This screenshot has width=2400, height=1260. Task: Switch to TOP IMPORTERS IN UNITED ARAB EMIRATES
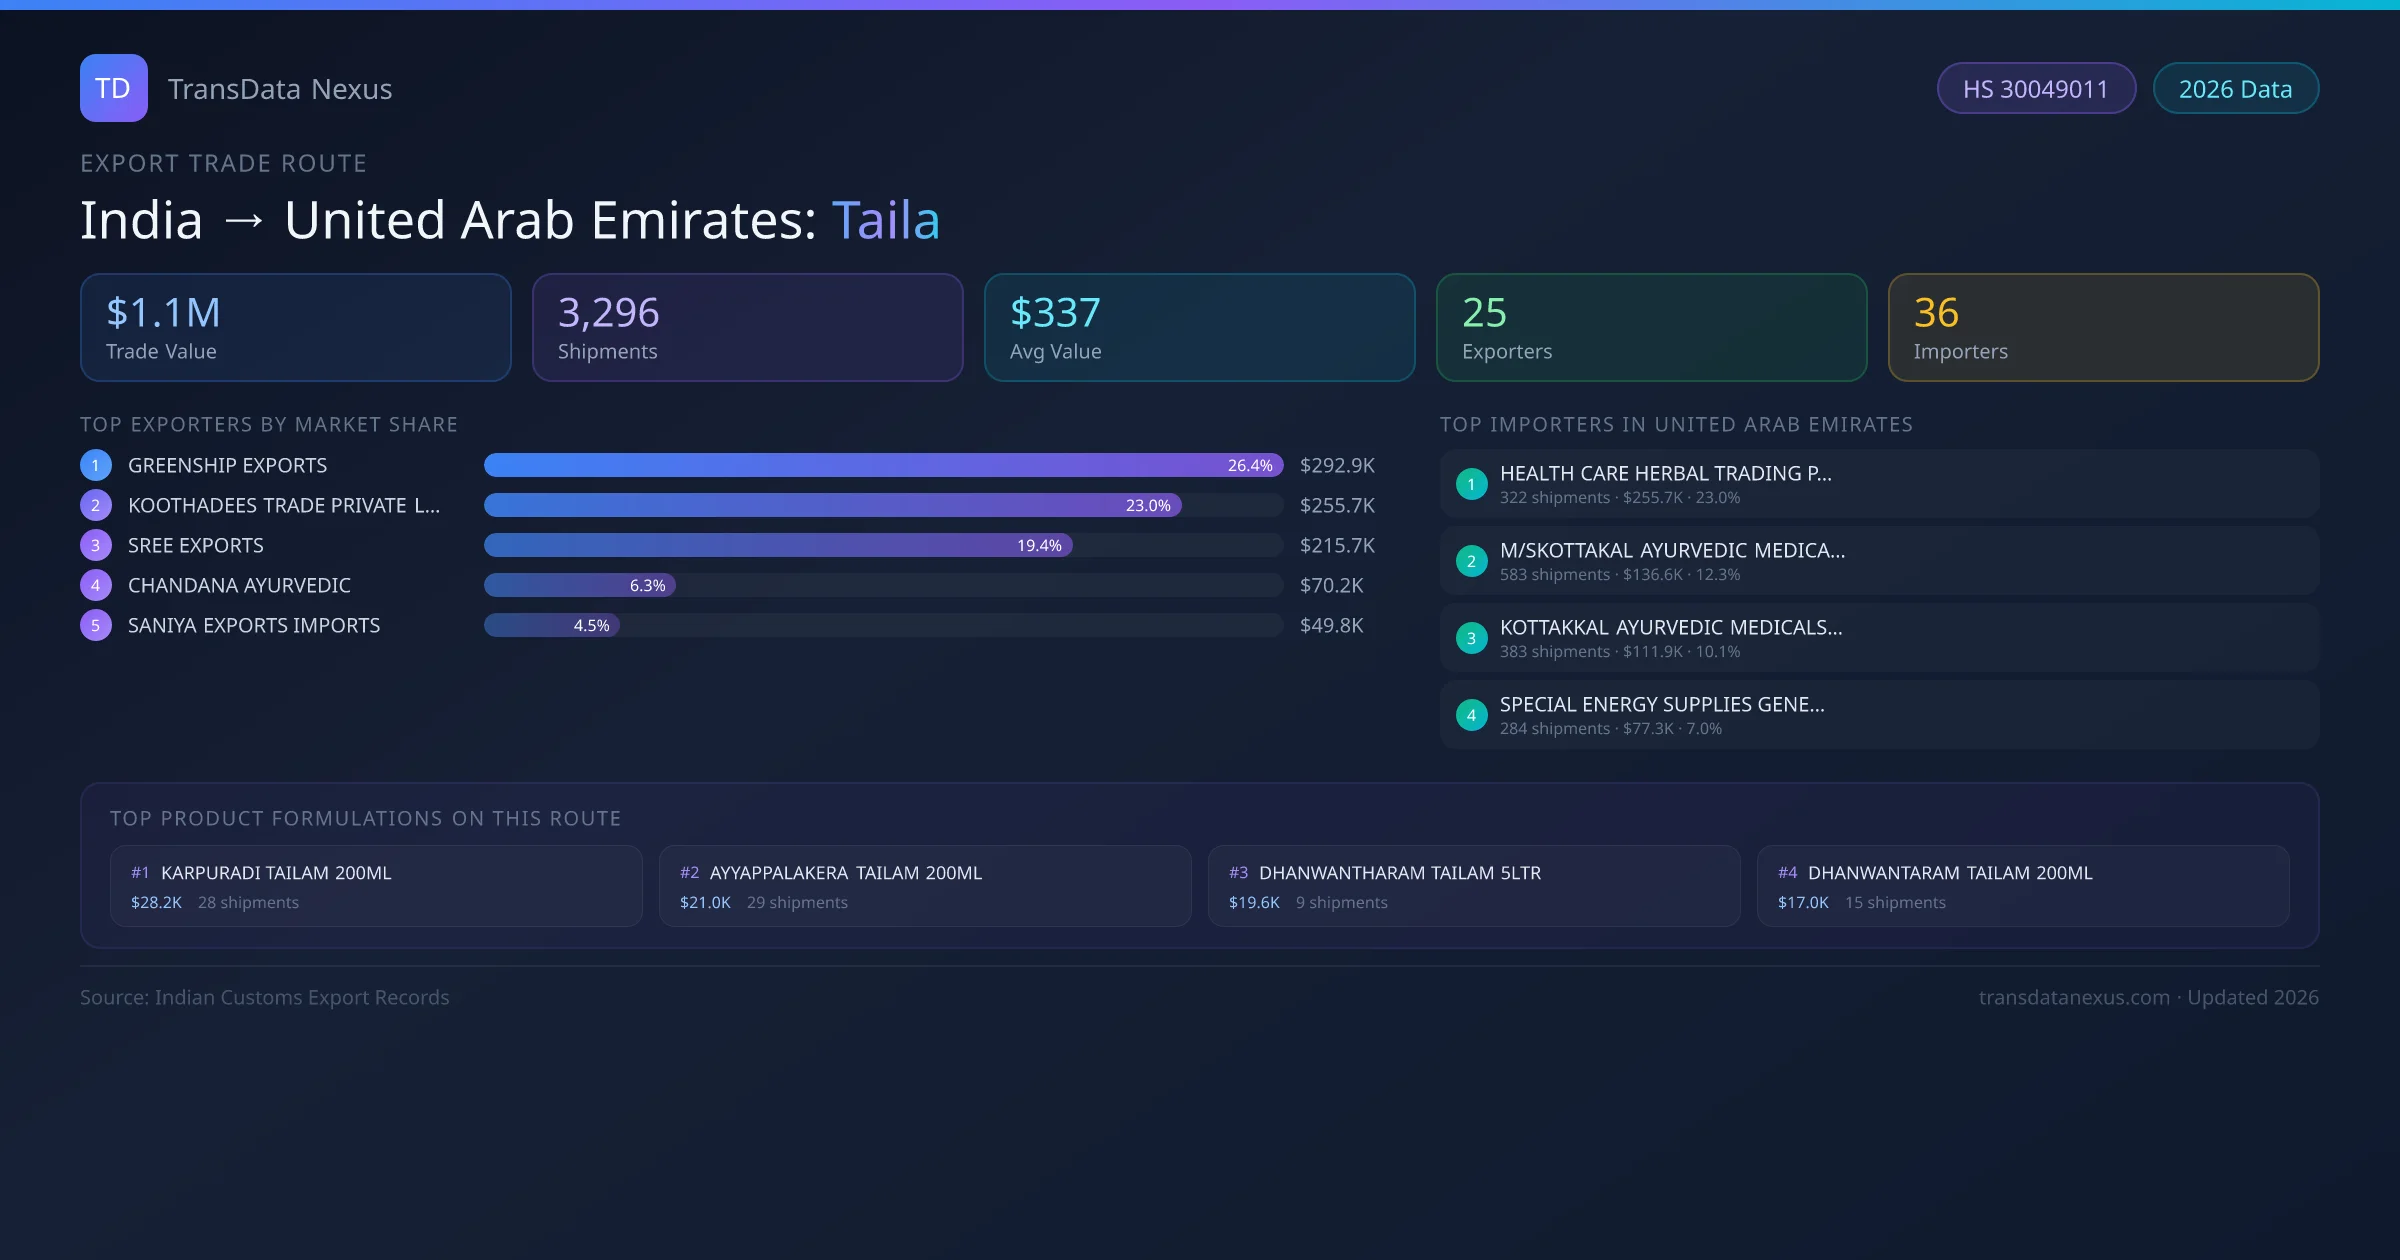(x=1677, y=424)
